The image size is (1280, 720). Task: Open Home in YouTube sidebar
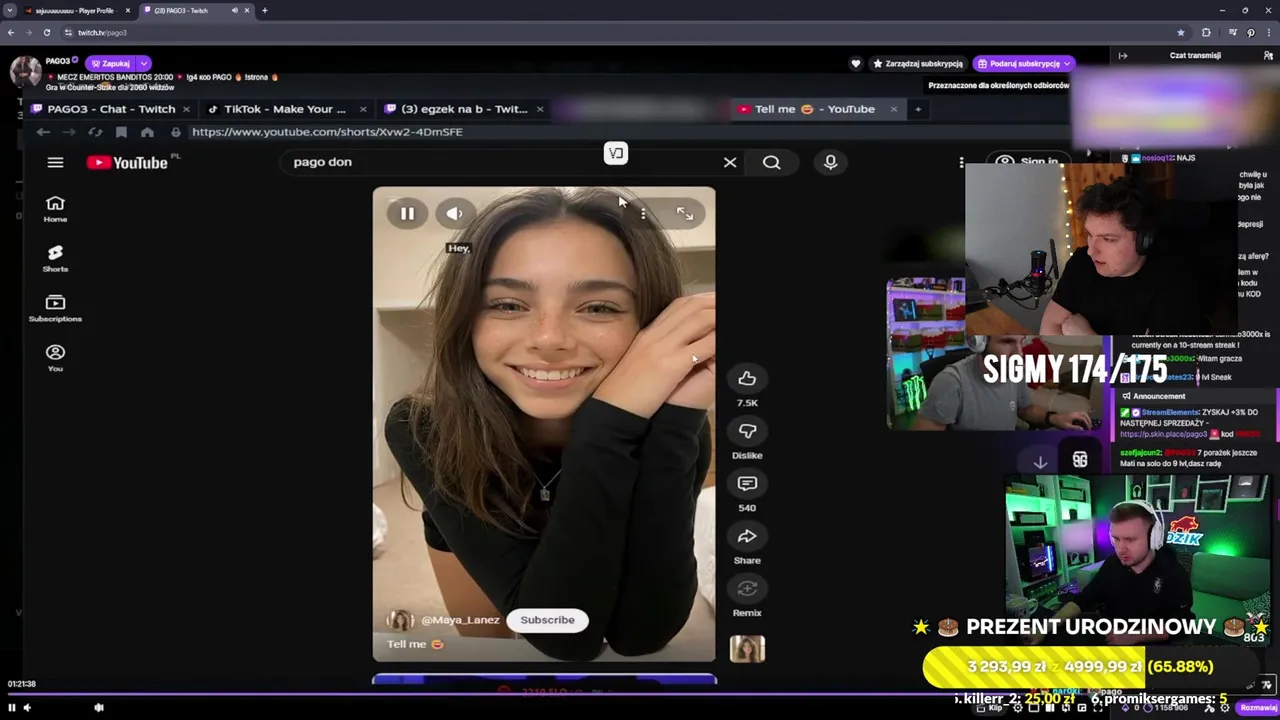coord(55,208)
